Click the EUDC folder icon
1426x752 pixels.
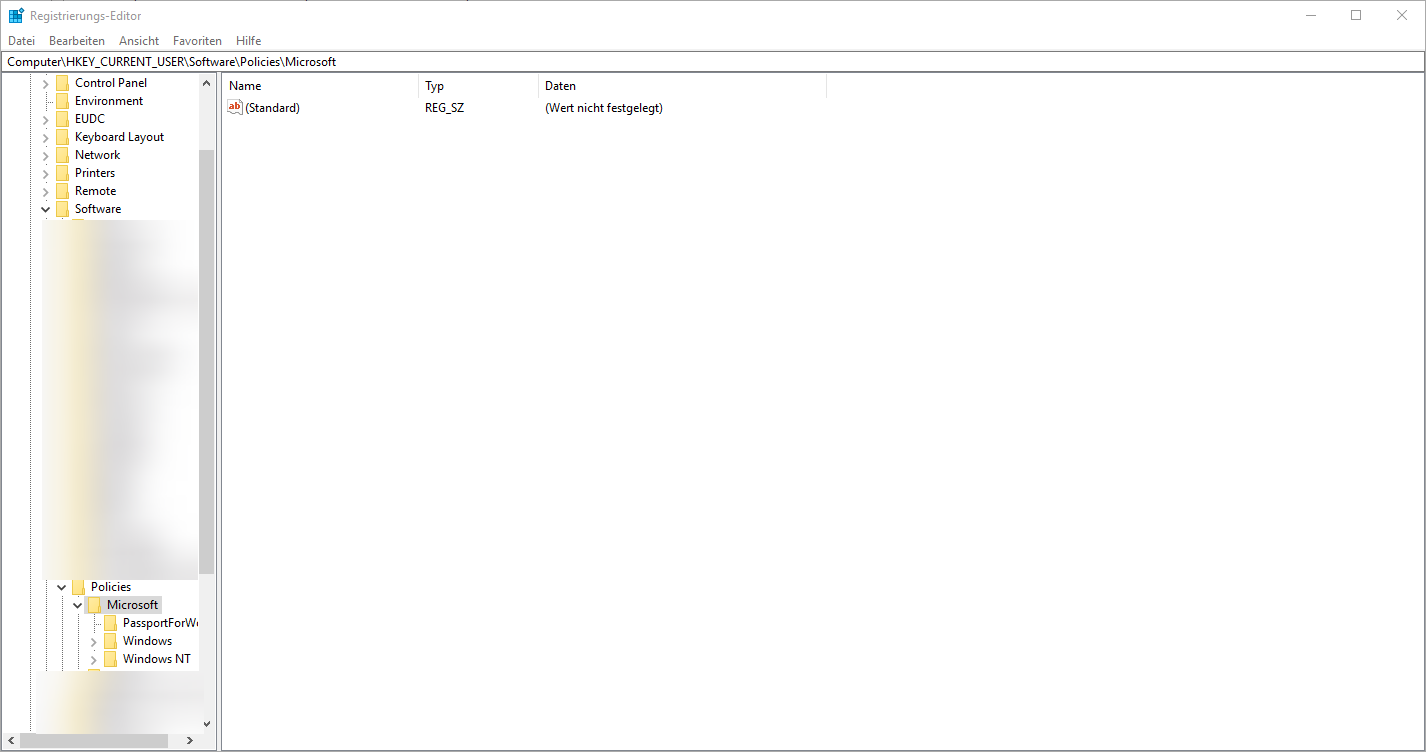62,119
